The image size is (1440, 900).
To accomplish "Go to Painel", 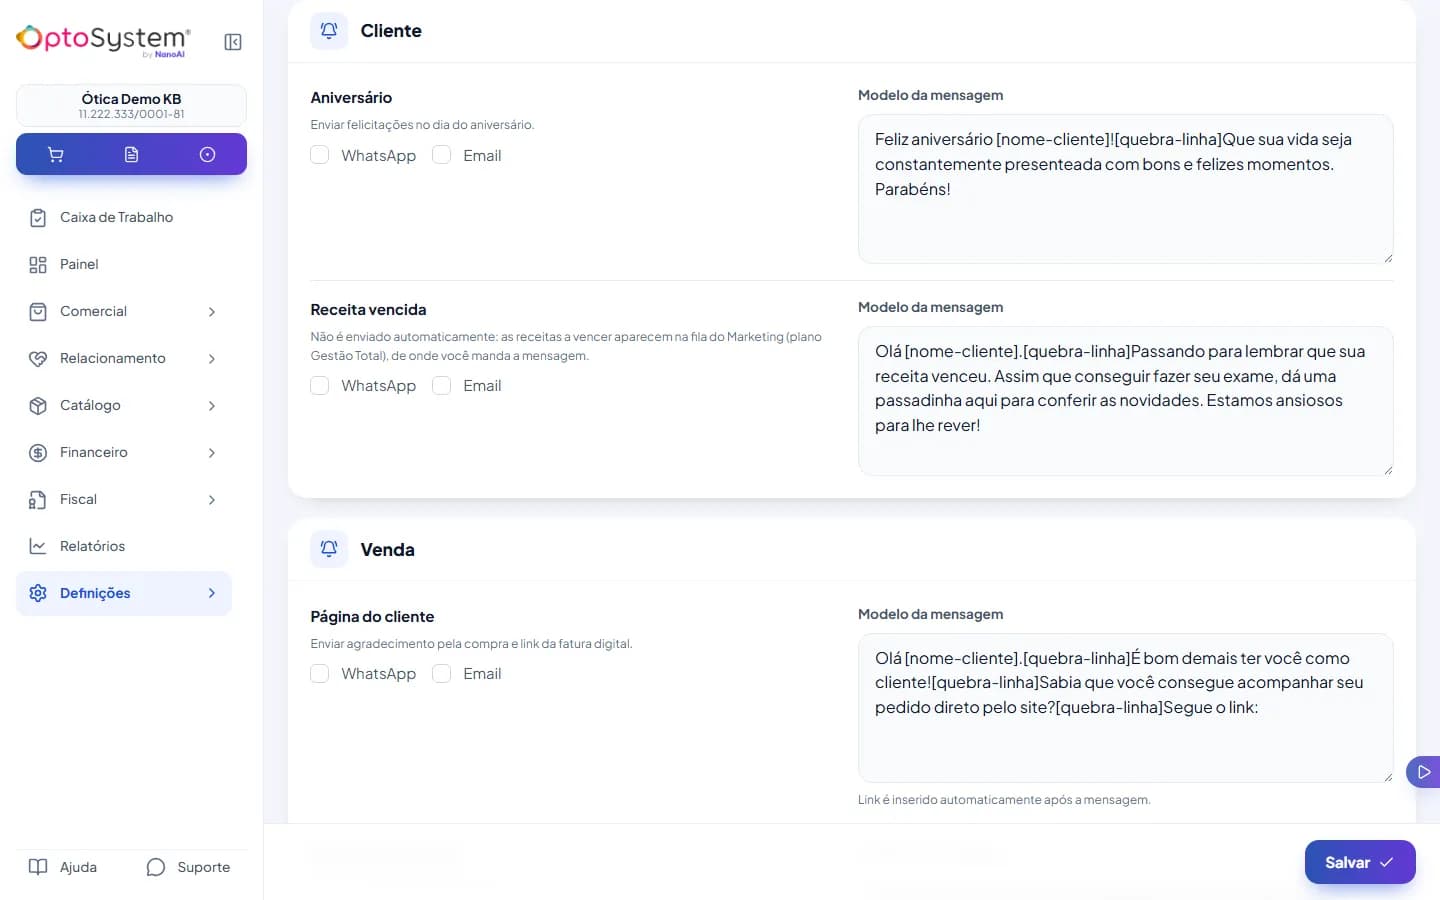I will tap(124, 265).
